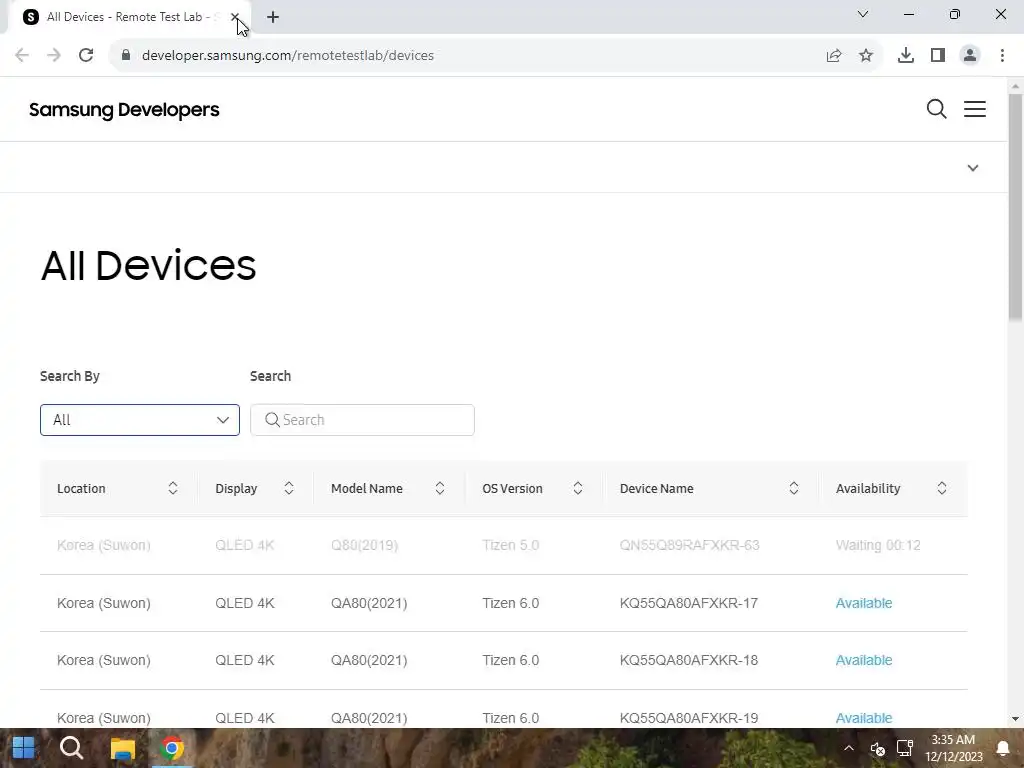This screenshot has height=768, width=1024.
Task: Click the address bar URL text
Action: point(287,56)
